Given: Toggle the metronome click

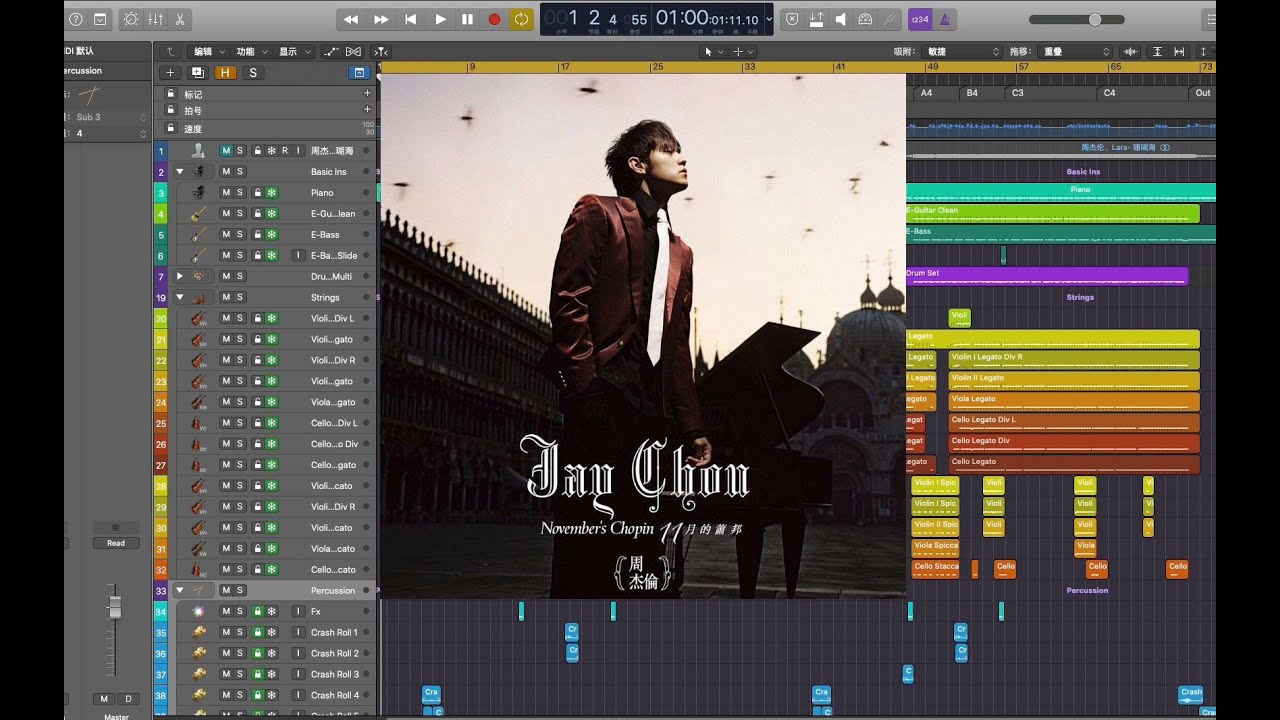Looking at the screenshot, I should click(x=945, y=19).
